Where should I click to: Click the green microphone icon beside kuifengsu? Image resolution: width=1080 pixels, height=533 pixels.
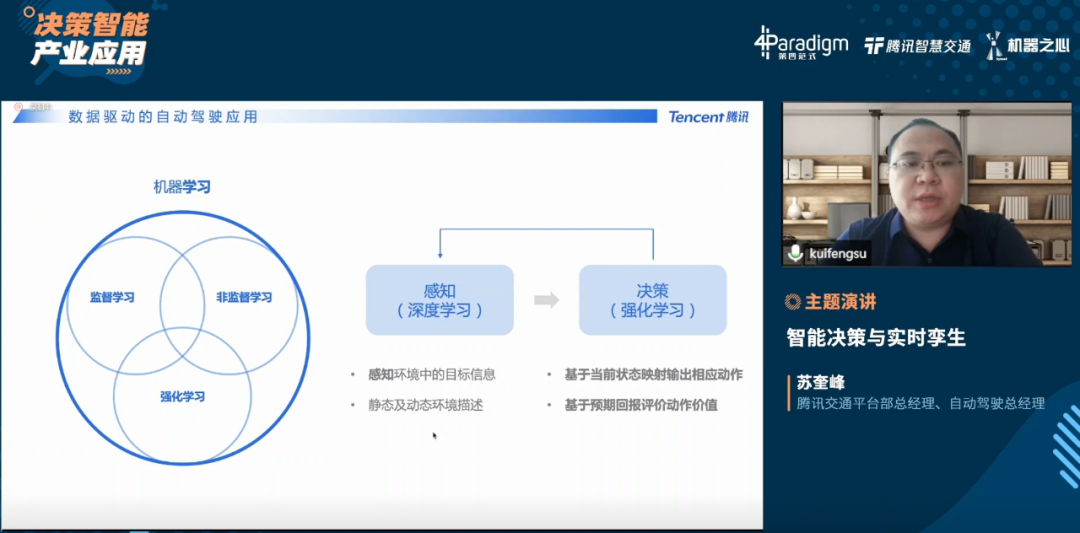point(796,253)
